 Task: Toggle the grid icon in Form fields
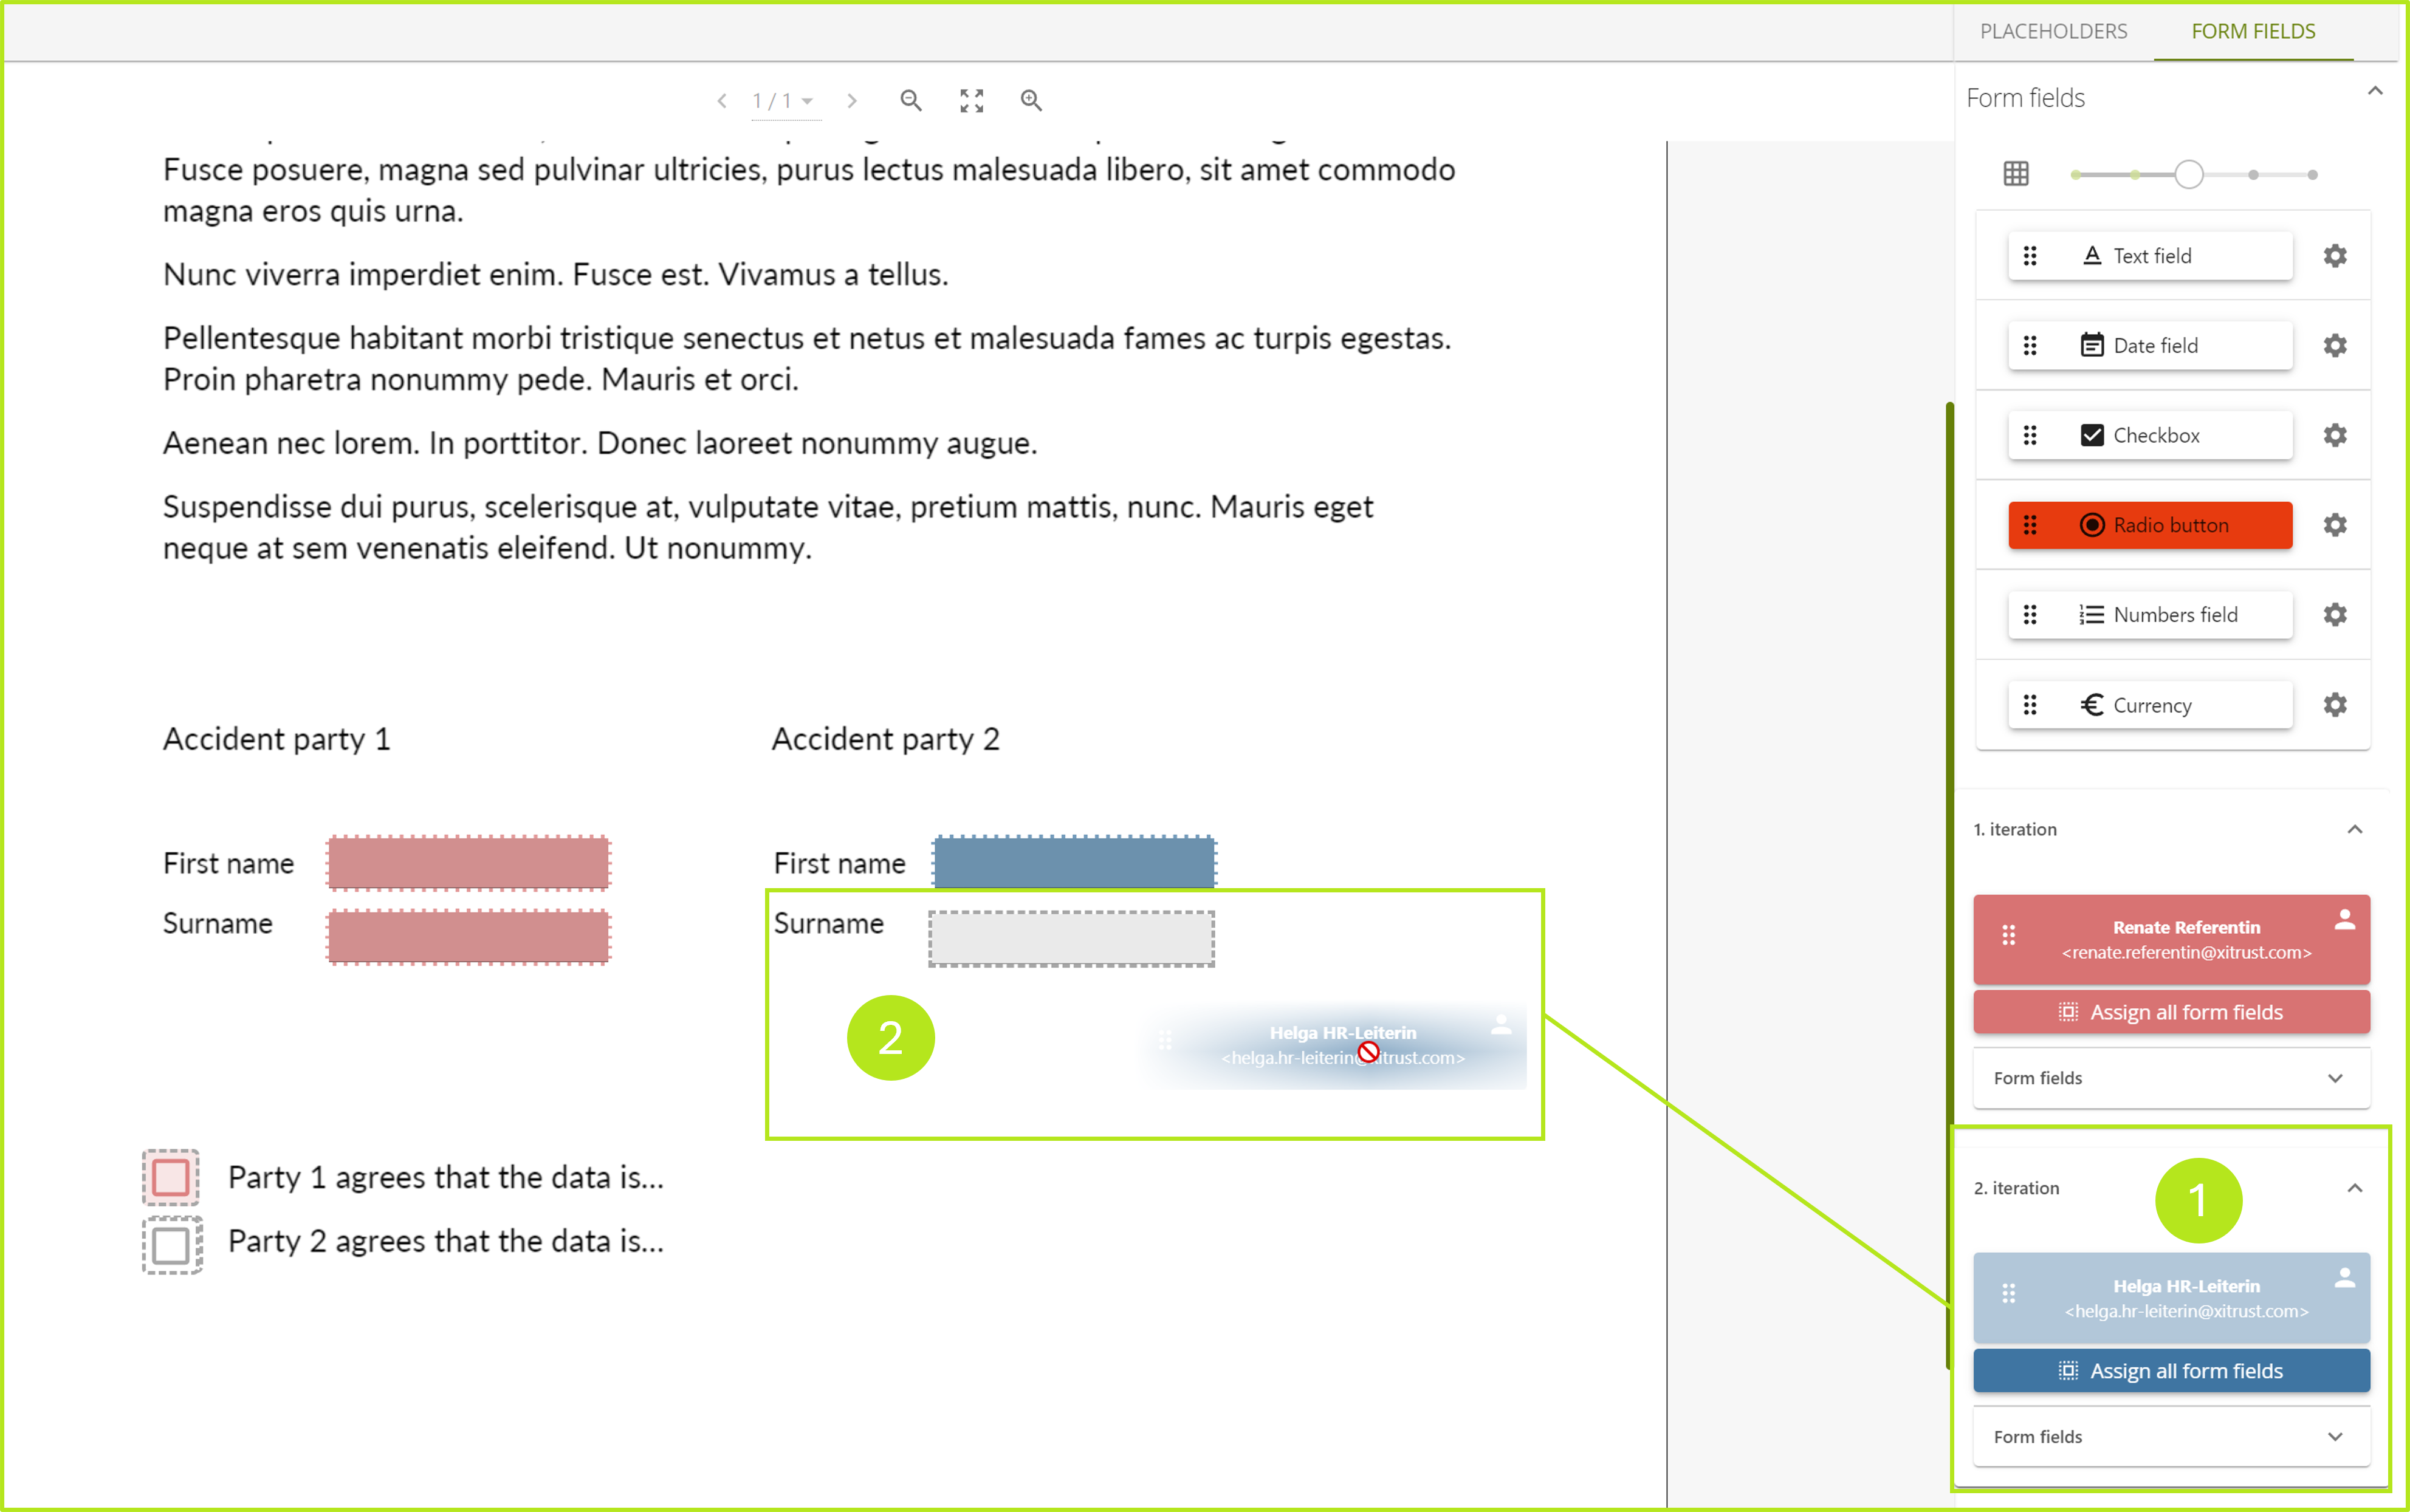(x=2016, y=174)
